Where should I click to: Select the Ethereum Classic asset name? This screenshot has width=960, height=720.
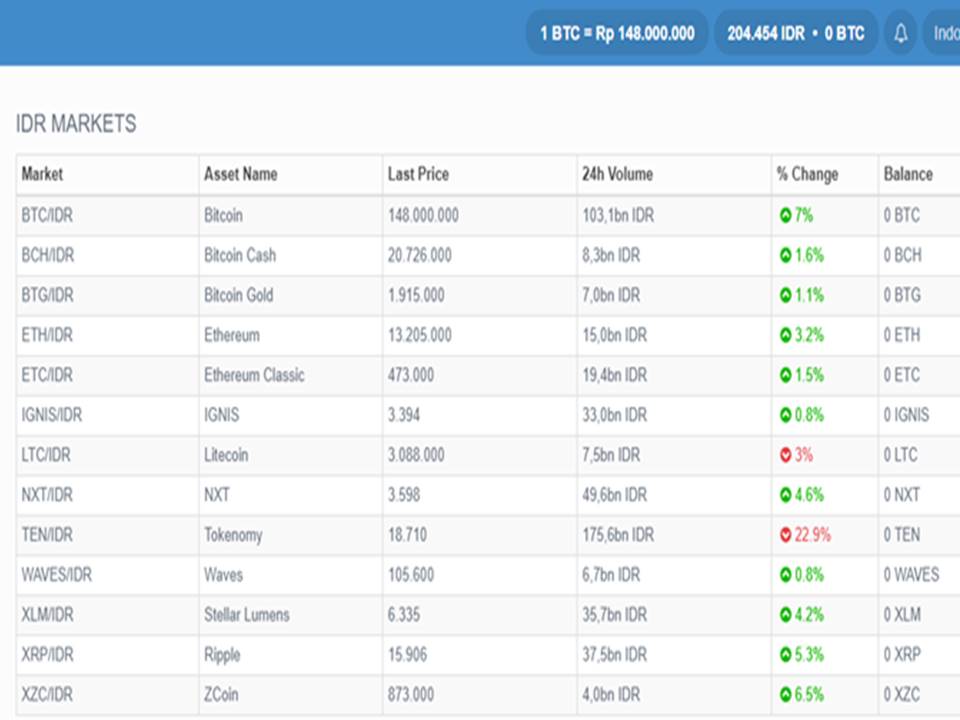[x=254, y=375]
